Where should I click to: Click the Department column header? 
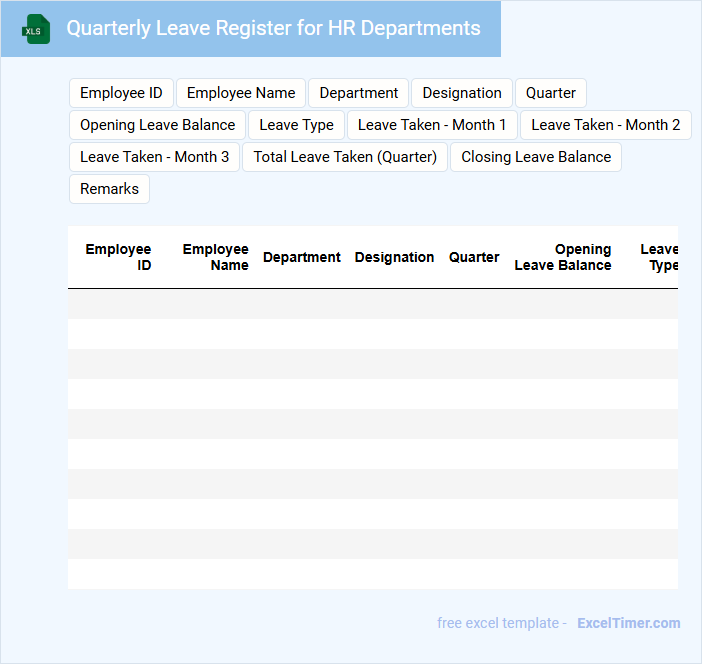(302, 257)
